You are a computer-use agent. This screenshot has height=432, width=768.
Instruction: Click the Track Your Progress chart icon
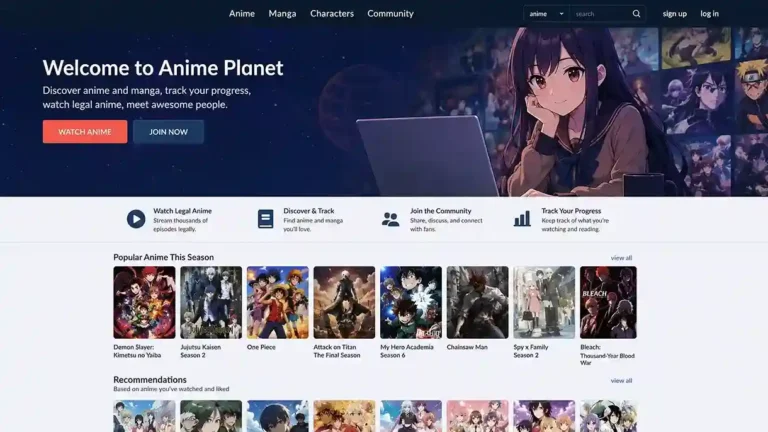522,218
